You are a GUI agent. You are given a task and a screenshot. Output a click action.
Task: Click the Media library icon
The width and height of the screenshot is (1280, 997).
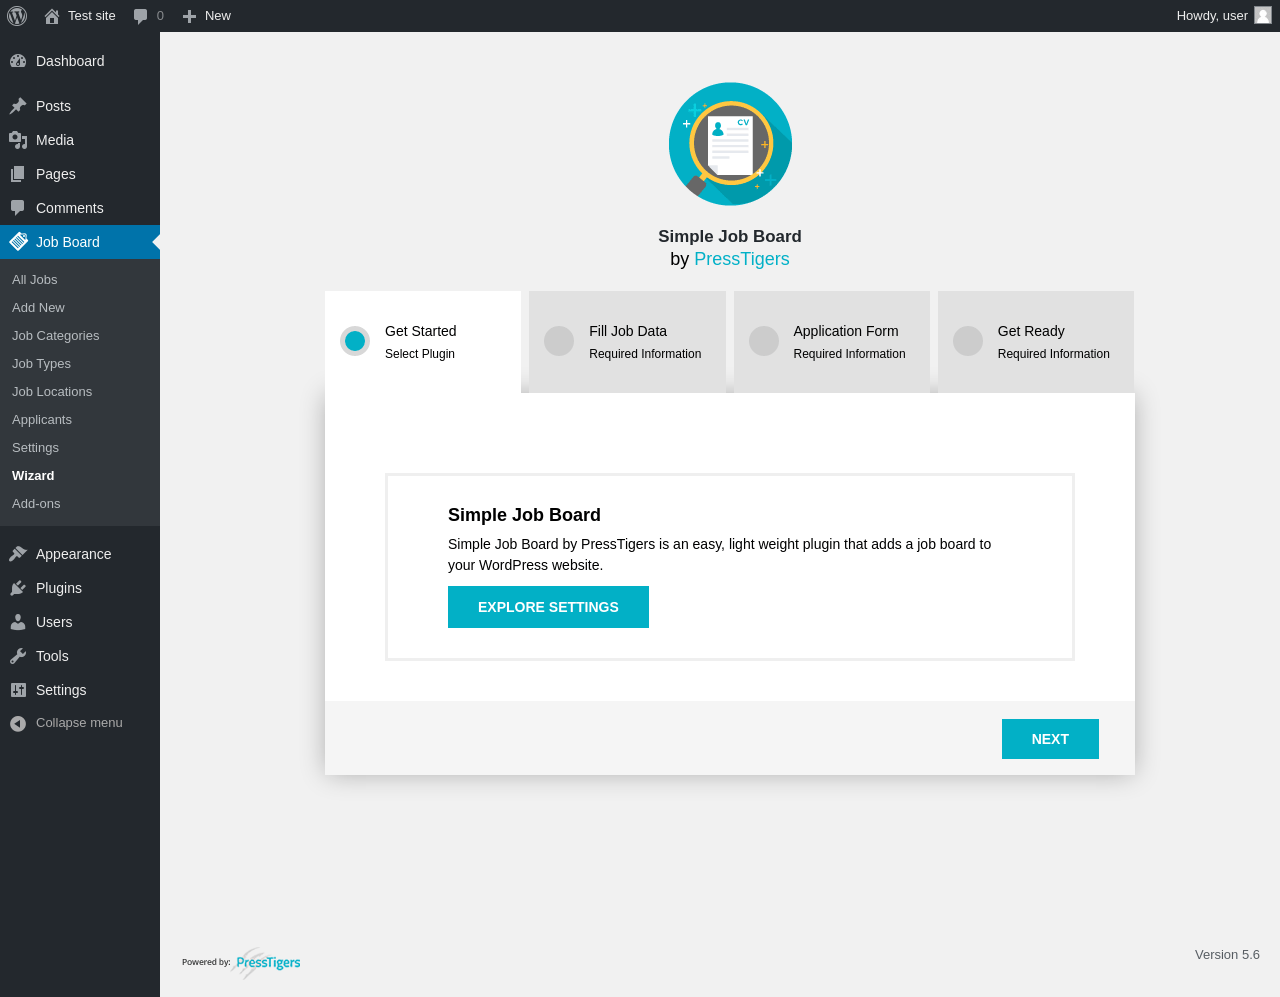coord(18,140)
